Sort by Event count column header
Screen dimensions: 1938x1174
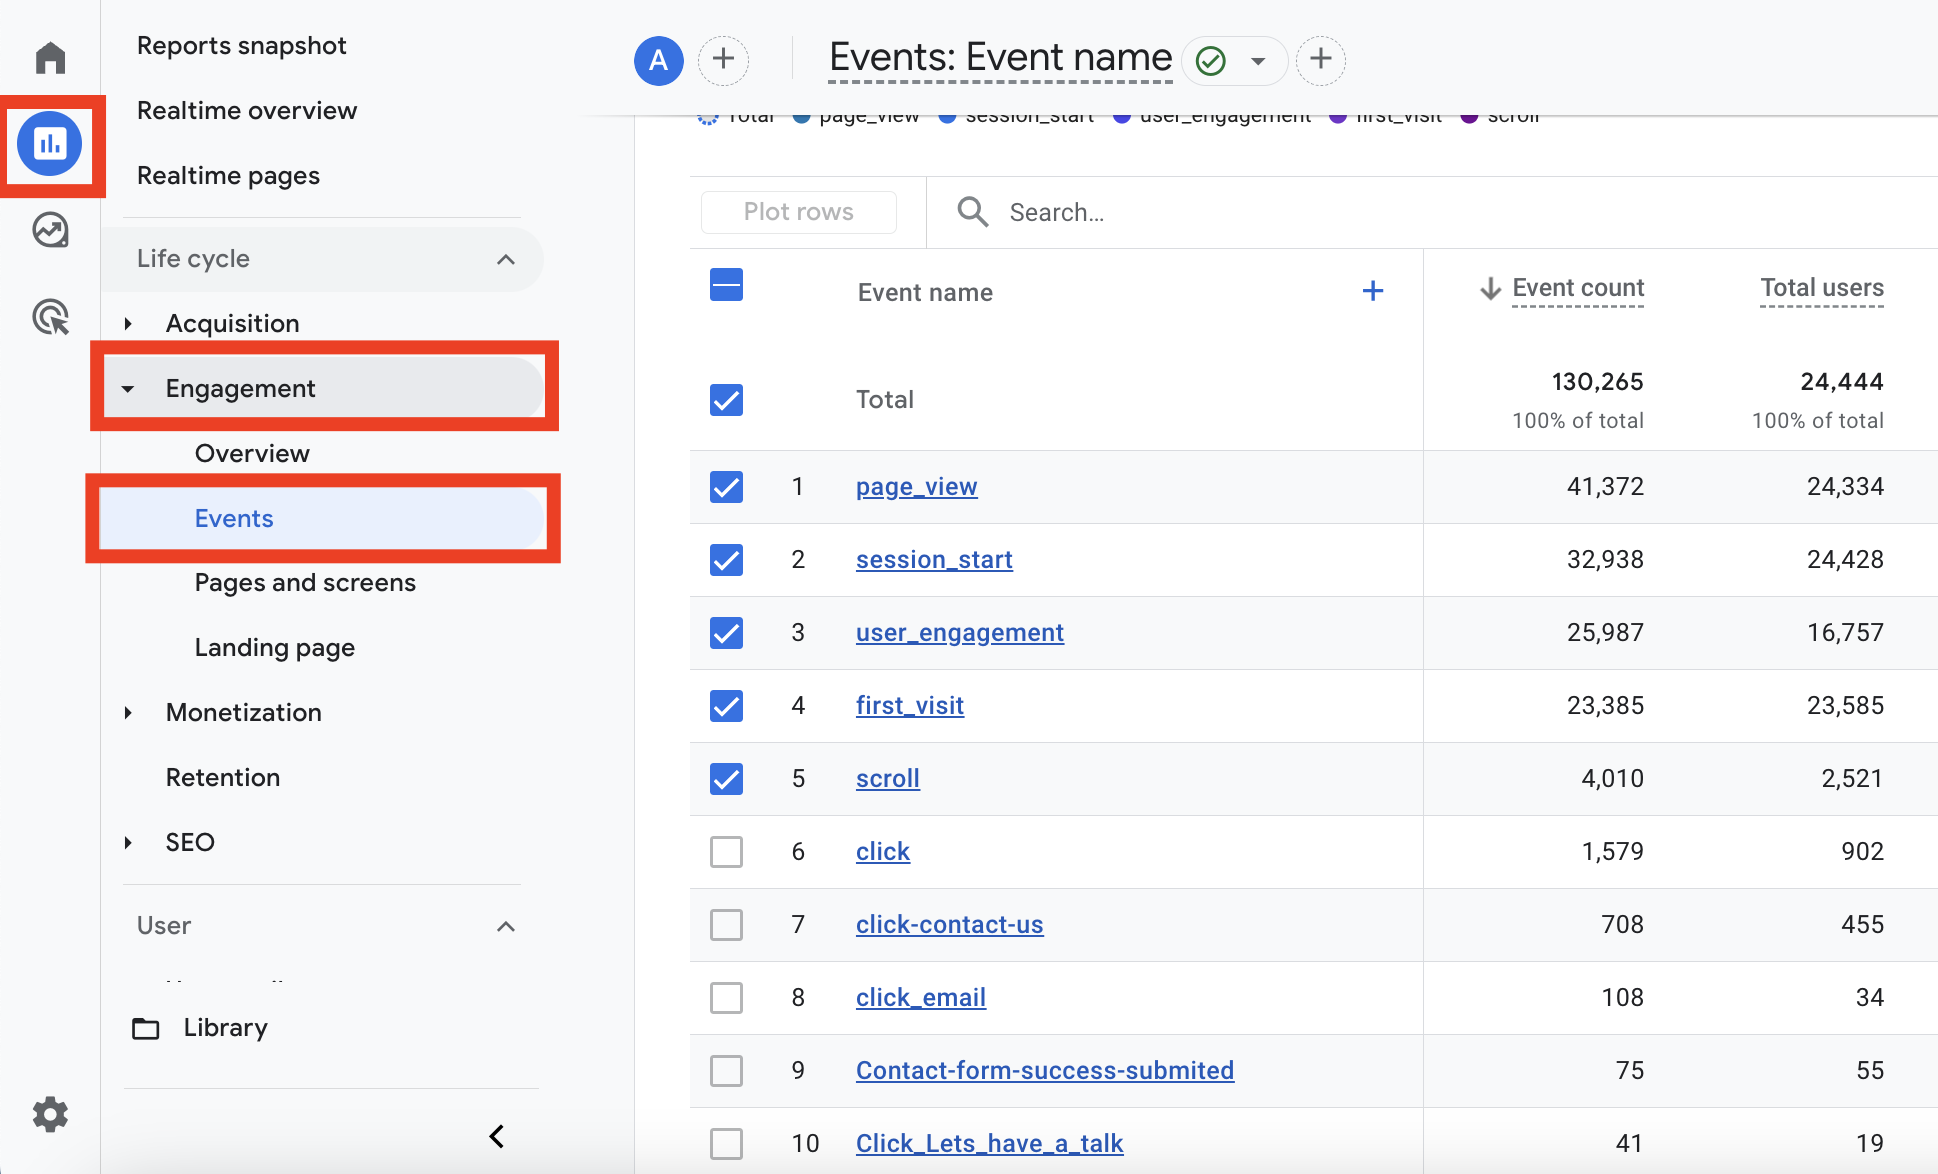click(1577, 288)
